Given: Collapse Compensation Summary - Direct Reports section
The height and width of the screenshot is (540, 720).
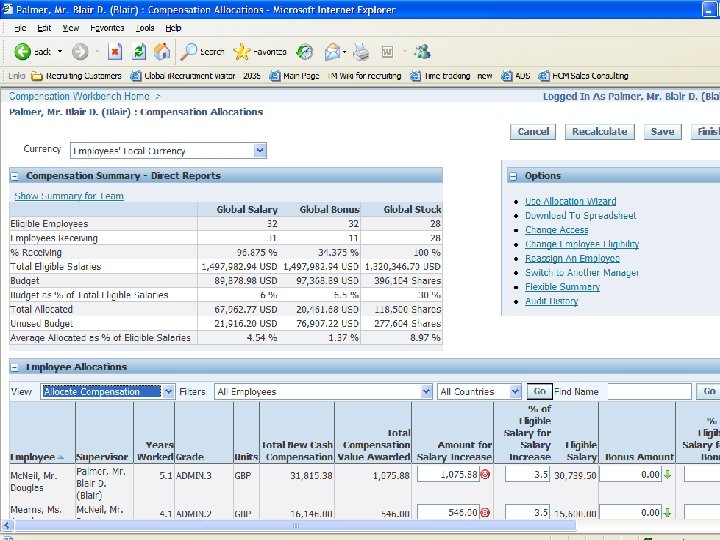Looking at the screenshot, I should click(x=15, y=176).
